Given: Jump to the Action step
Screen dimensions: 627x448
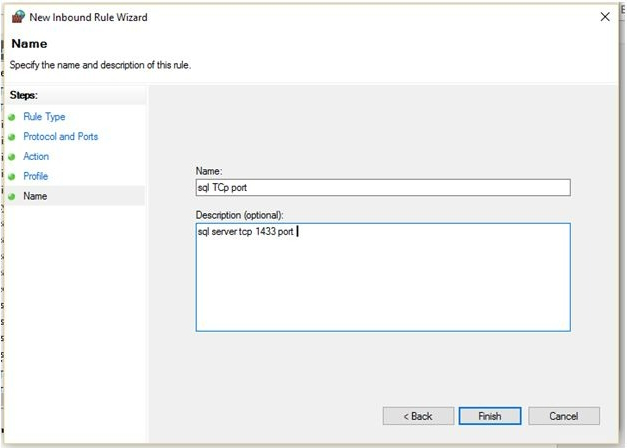Looking at the screenshot, I should pyautogui.click(x=36, y=157).
